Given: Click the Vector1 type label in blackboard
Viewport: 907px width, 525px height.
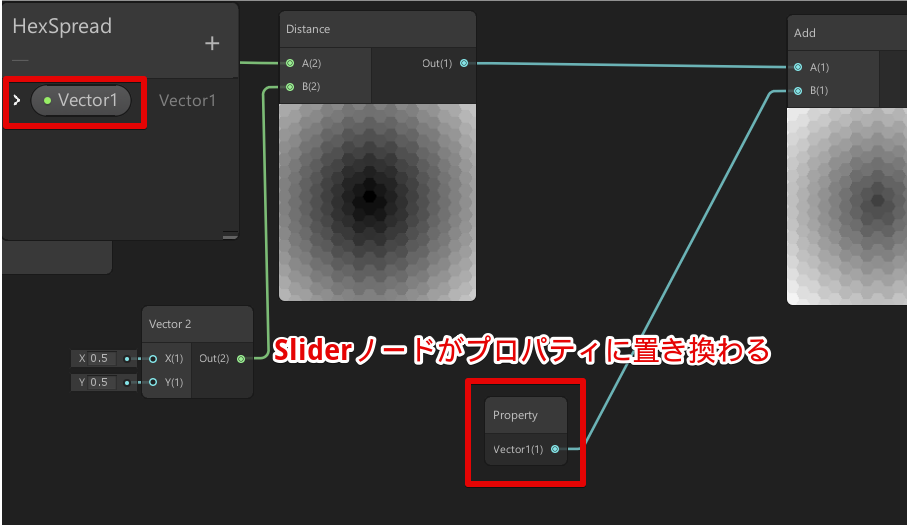Looking at the screenshot, I should pos(187,101).
